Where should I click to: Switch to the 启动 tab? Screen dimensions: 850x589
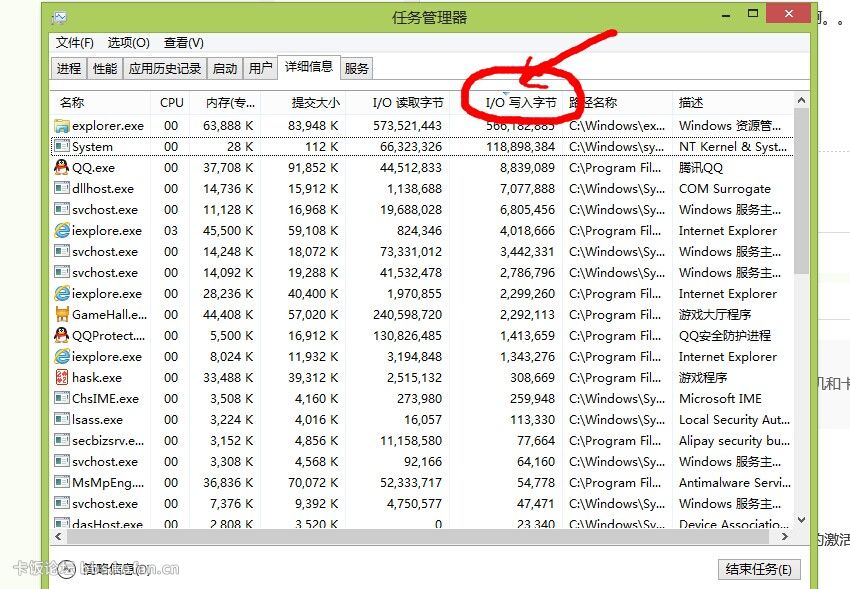(225, 68)
